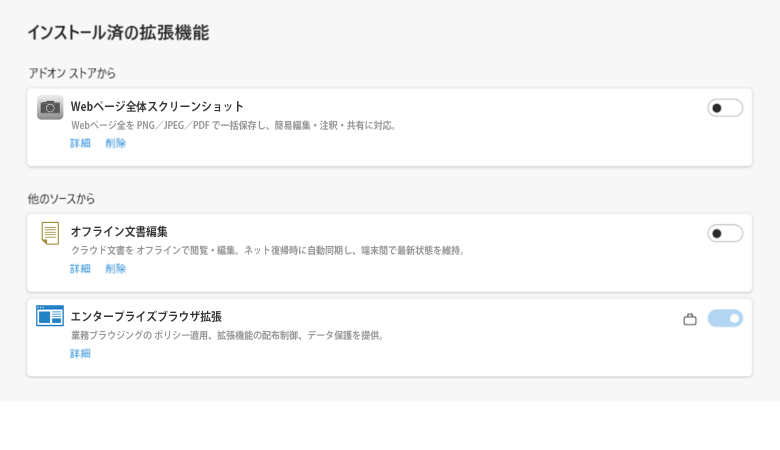The image size is (780, 450).
Task: Enable the Webページ全体スクリーンショット extension toggle
Action: [725, 108]
